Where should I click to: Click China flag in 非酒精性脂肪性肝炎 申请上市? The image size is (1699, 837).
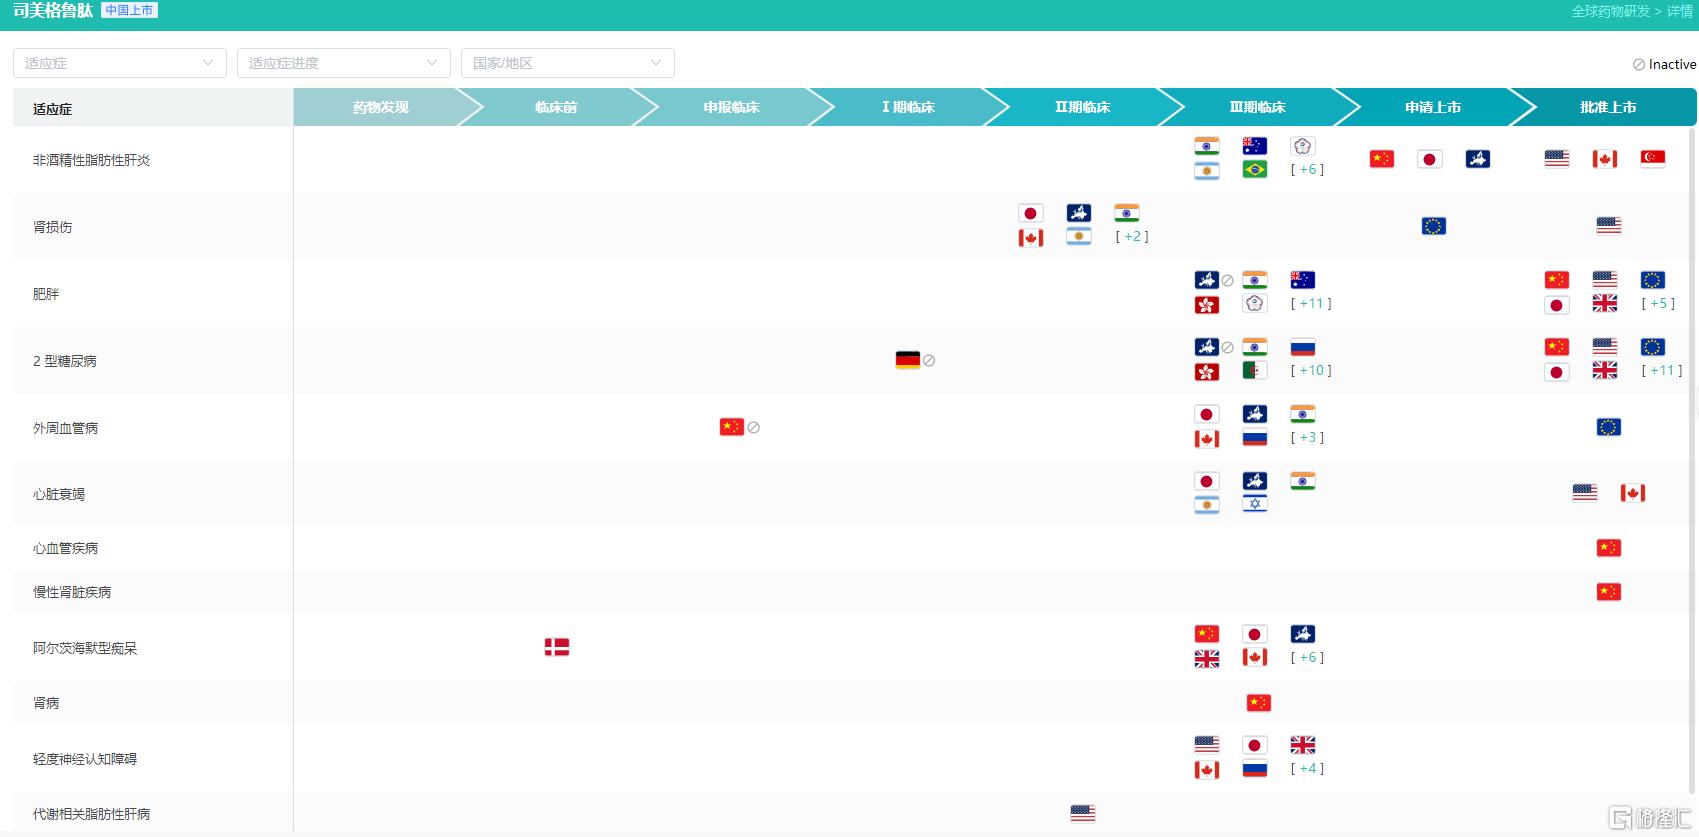(1382, 159)
